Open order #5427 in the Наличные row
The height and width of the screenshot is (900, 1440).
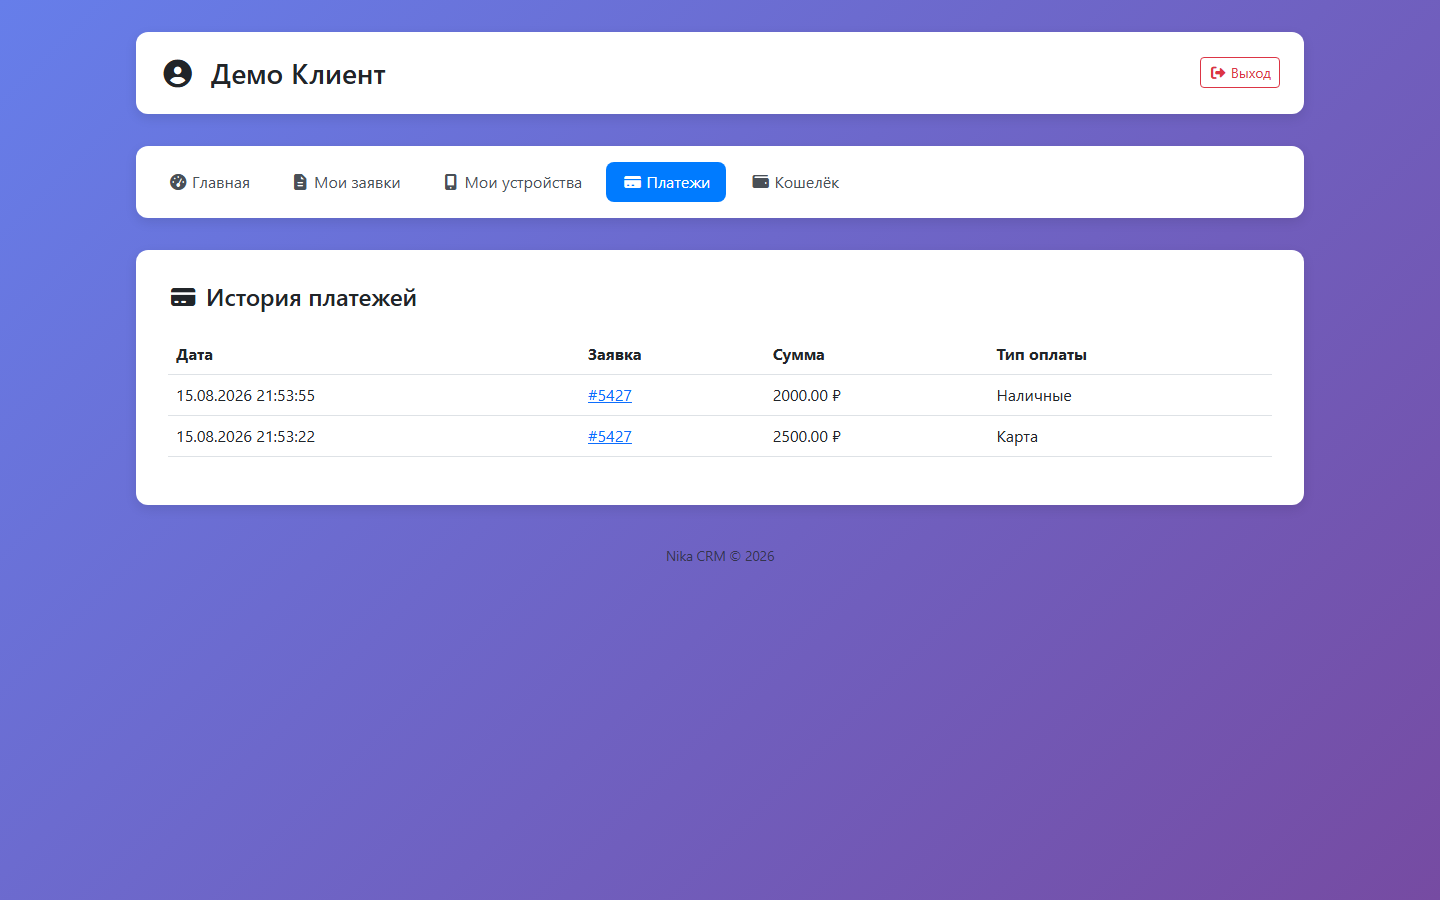point(610,395)
